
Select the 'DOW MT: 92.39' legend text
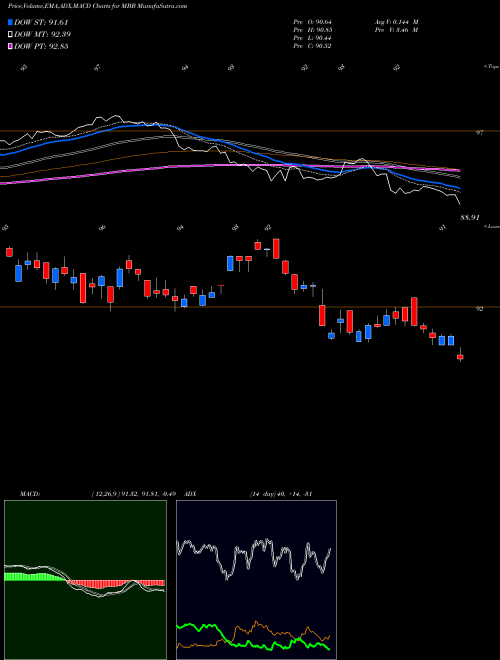click(x=42, y=34)
